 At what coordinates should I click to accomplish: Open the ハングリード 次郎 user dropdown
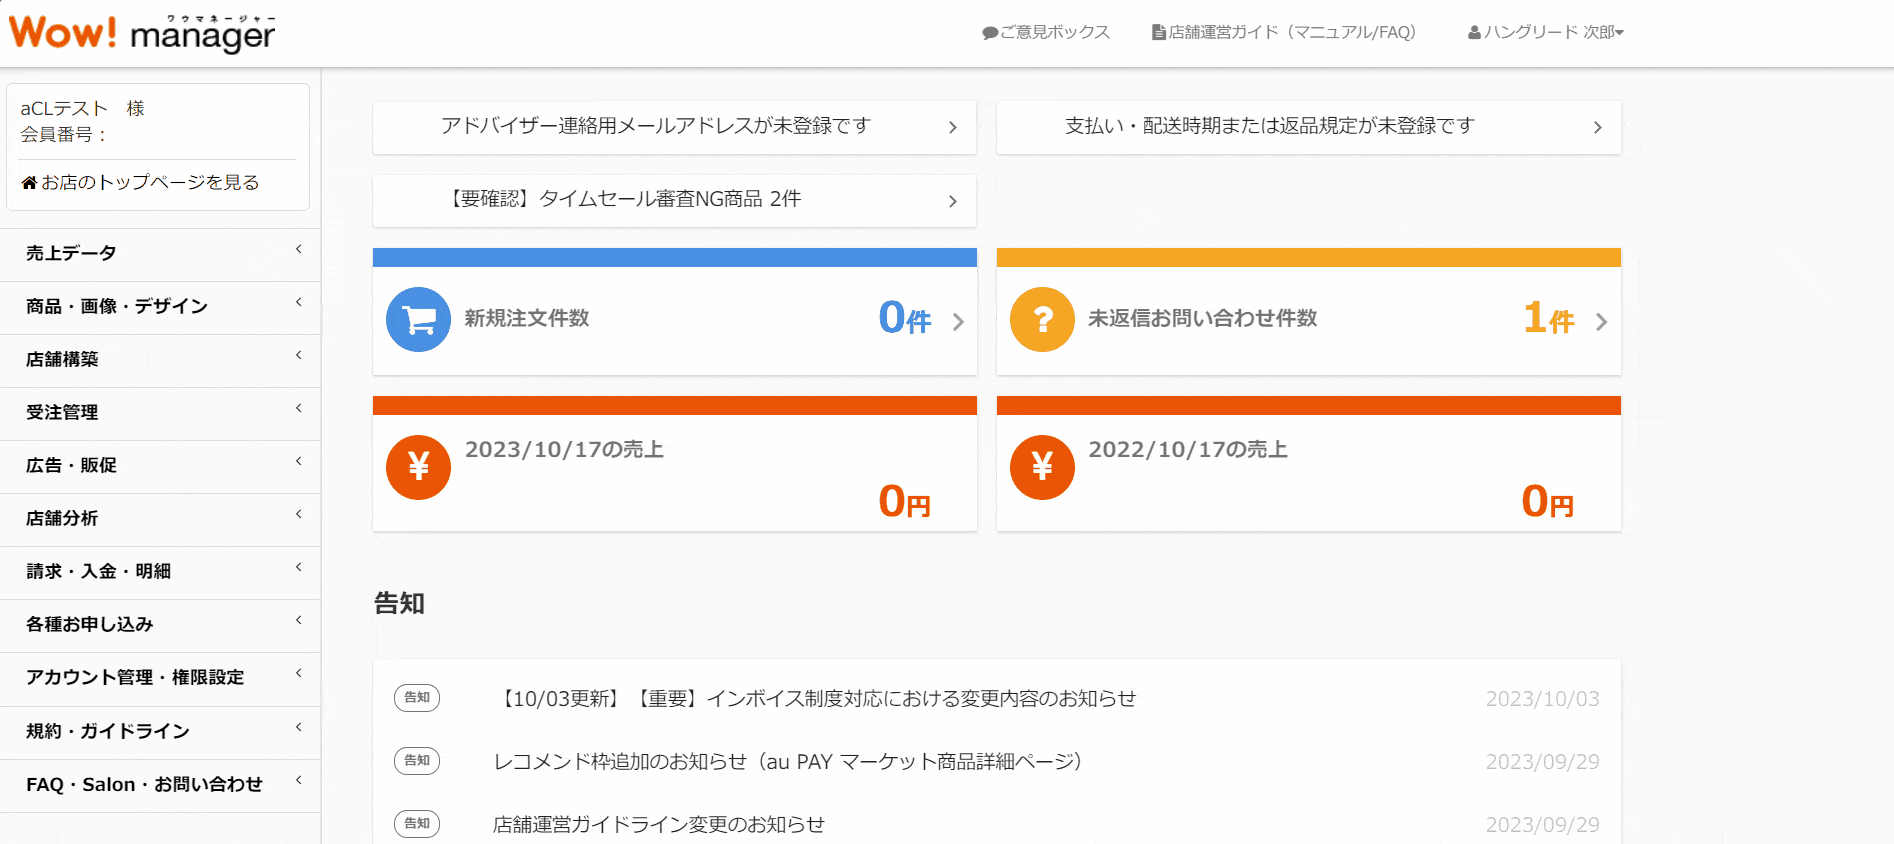[x=1545, y=32]
